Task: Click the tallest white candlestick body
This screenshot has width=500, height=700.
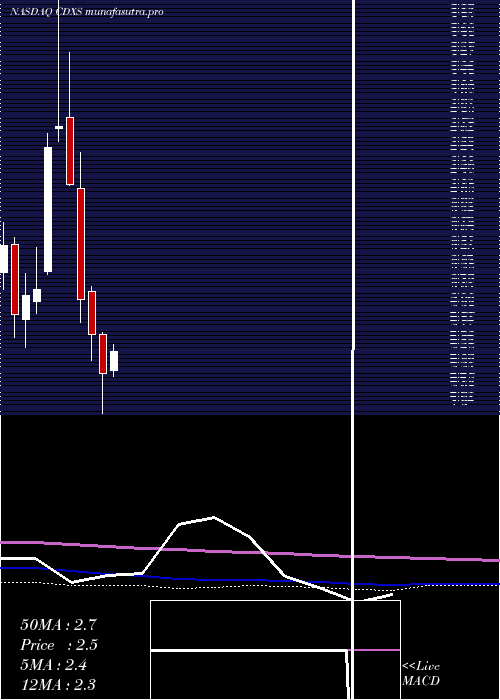Action: [x=48, y=209]
